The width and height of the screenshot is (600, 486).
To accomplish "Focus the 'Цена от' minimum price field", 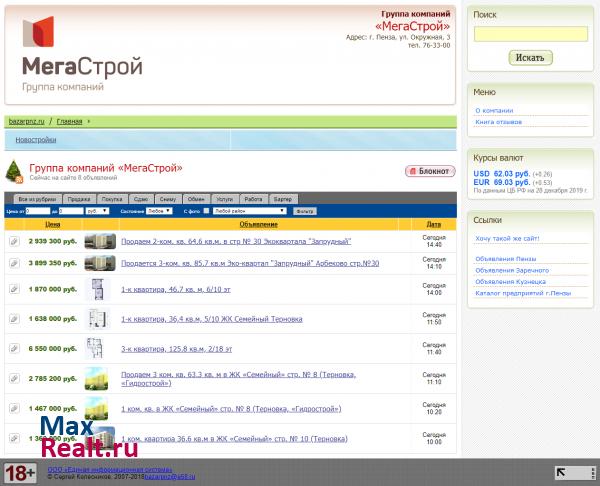I will click(x=38, y=211).
